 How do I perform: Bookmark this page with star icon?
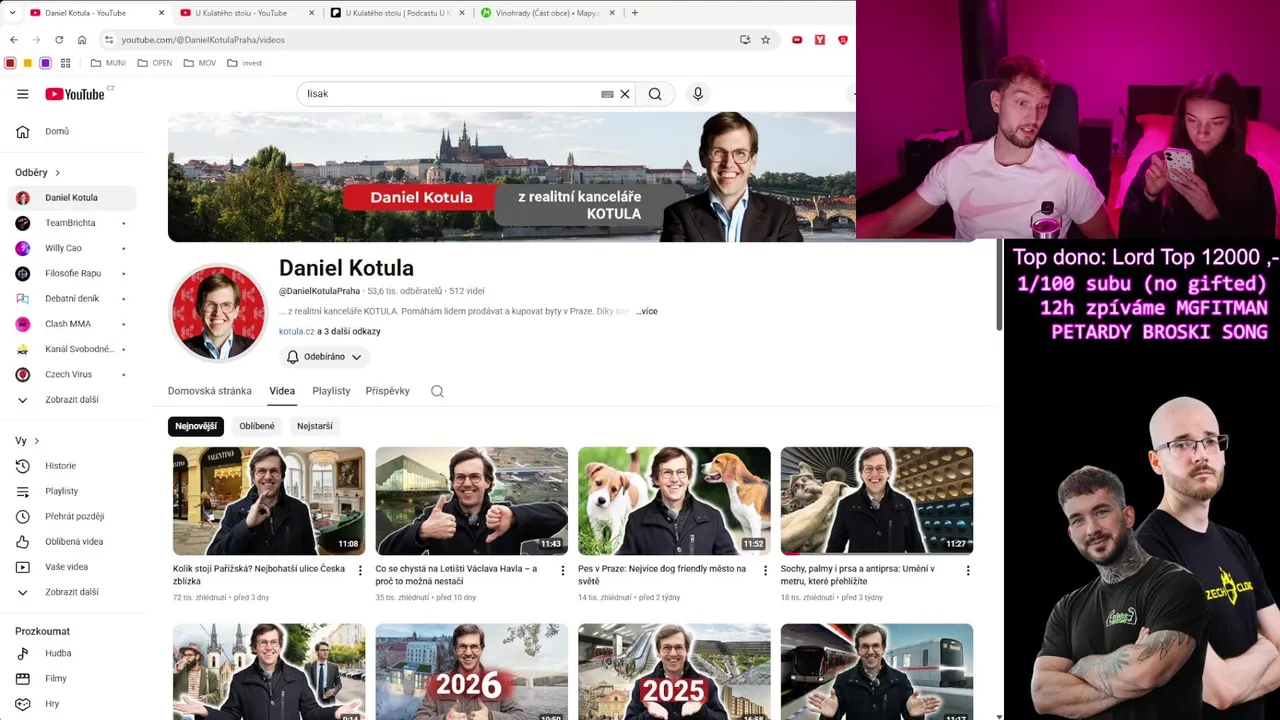(x=766, y=40)
